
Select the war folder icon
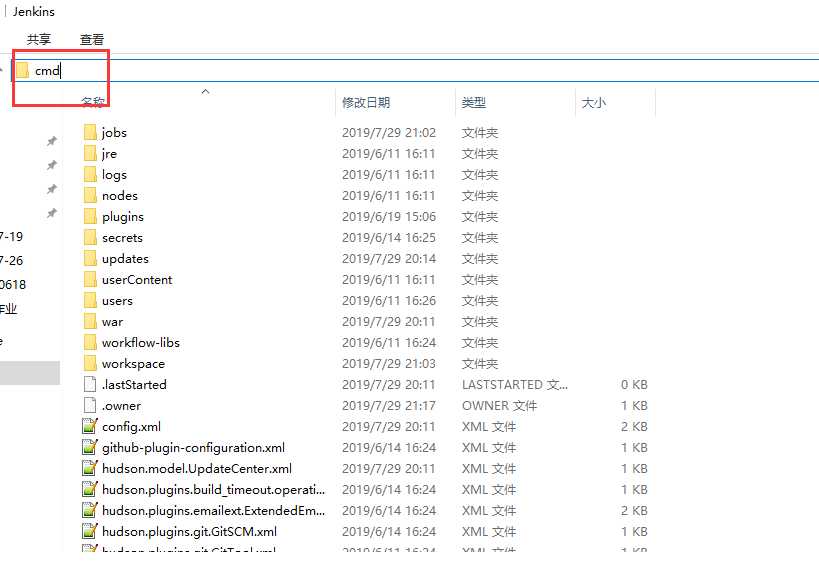pyautogui.click(x=90, y=321)
